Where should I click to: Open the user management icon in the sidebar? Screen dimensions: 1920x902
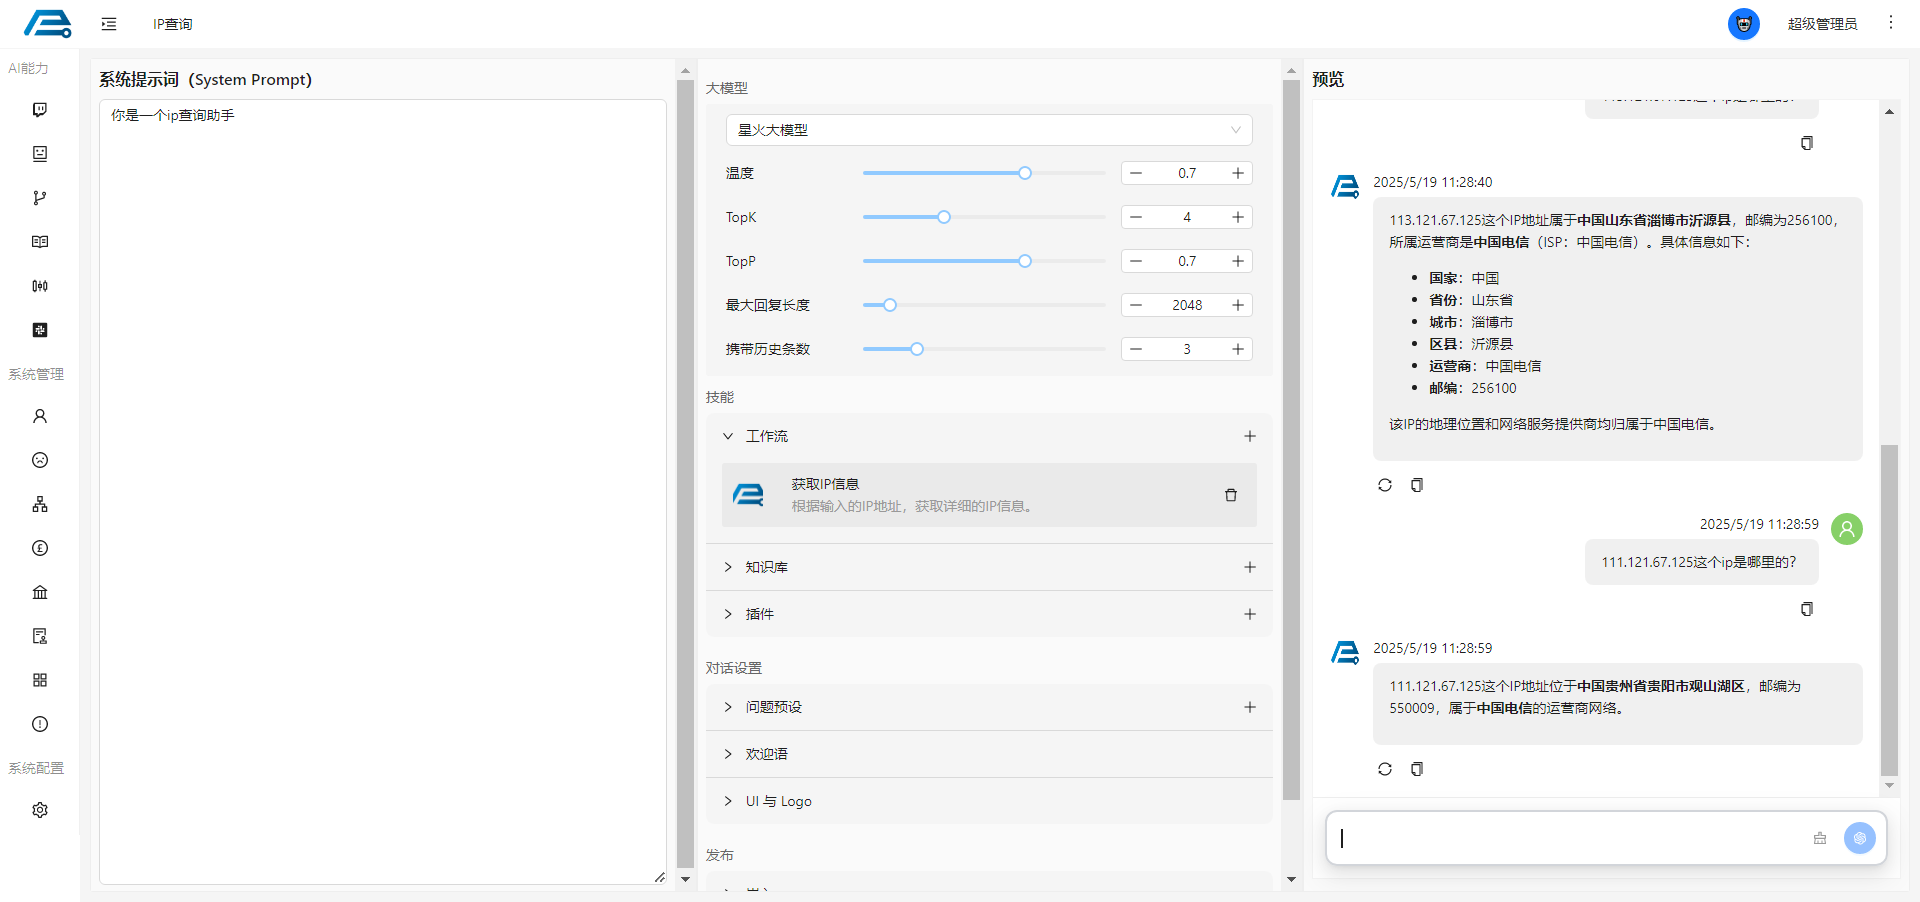click(x=40, y=416)
